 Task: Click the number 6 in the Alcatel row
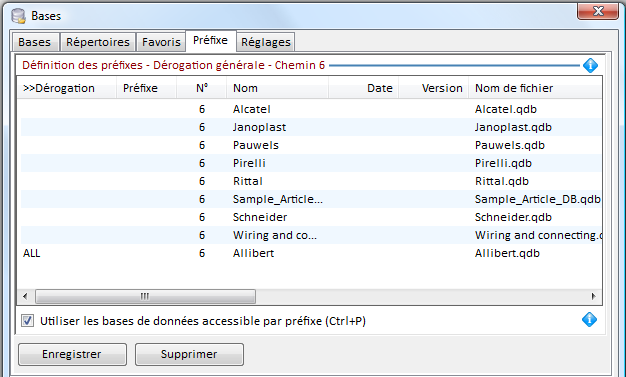pyautogui.click(x=202, y=109)
